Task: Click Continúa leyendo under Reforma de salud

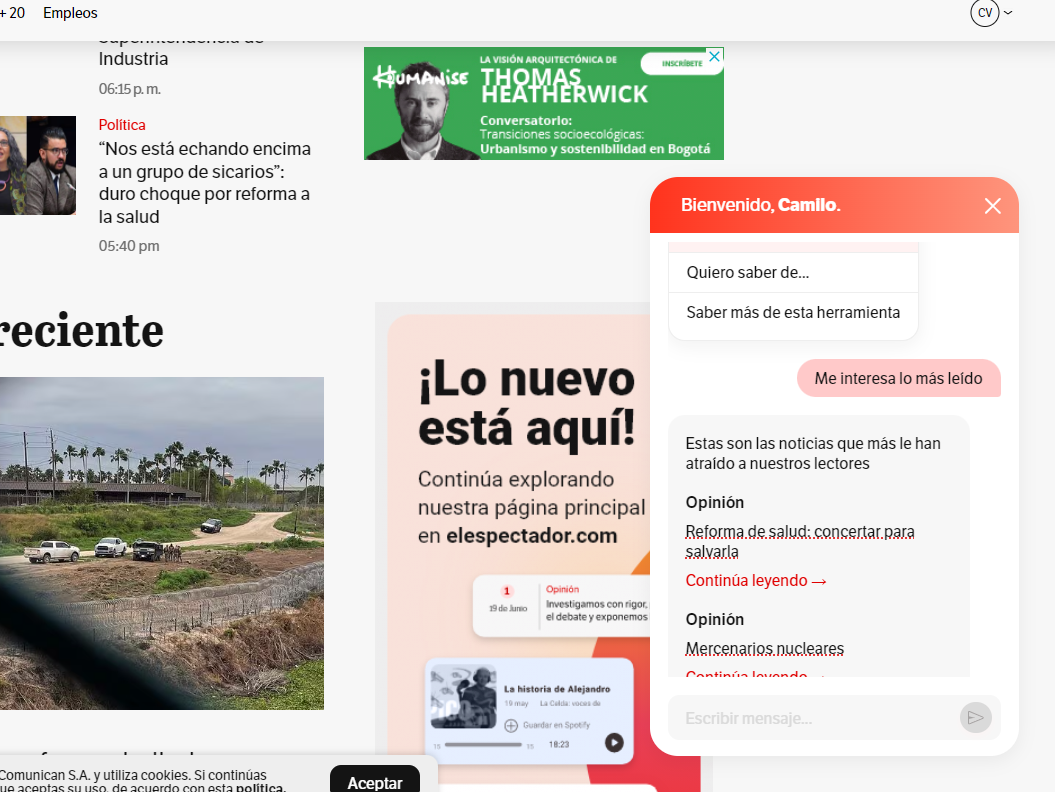Action: click(756, 581)
